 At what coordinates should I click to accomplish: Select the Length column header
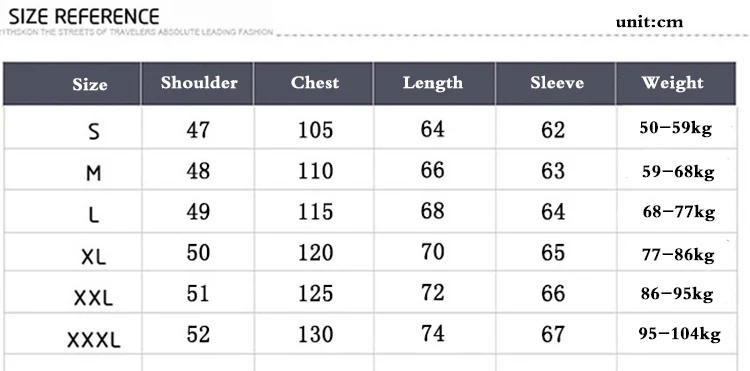coord(433,83)
